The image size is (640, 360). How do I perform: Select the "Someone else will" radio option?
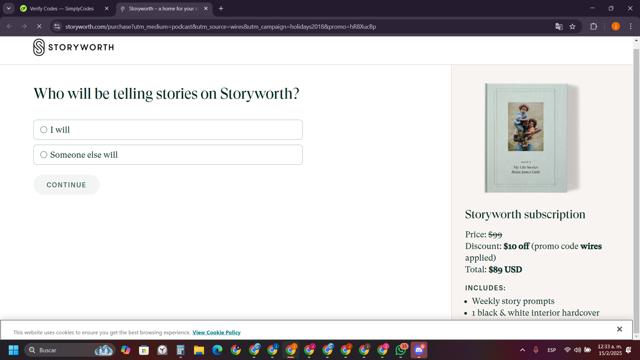(168, 155)
